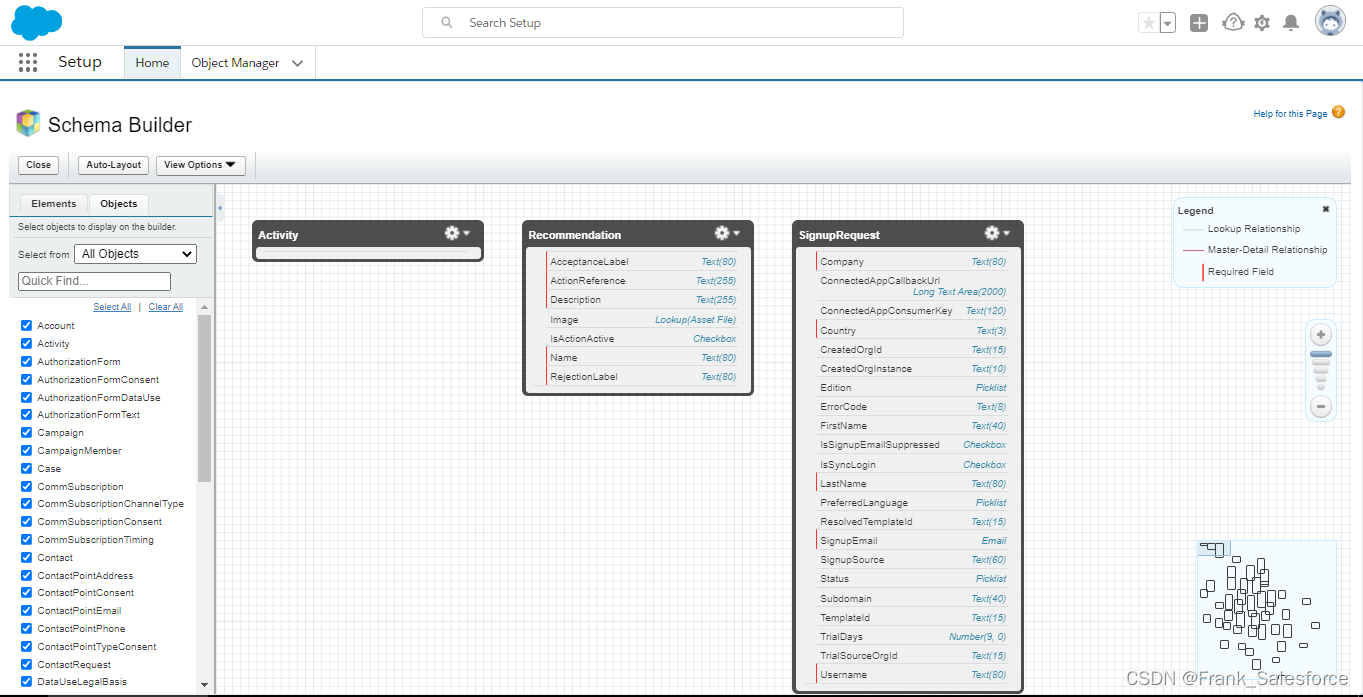Open the help question mark icon
Viewport: 1363px width, 697px height.
(x=1233, y=21)
